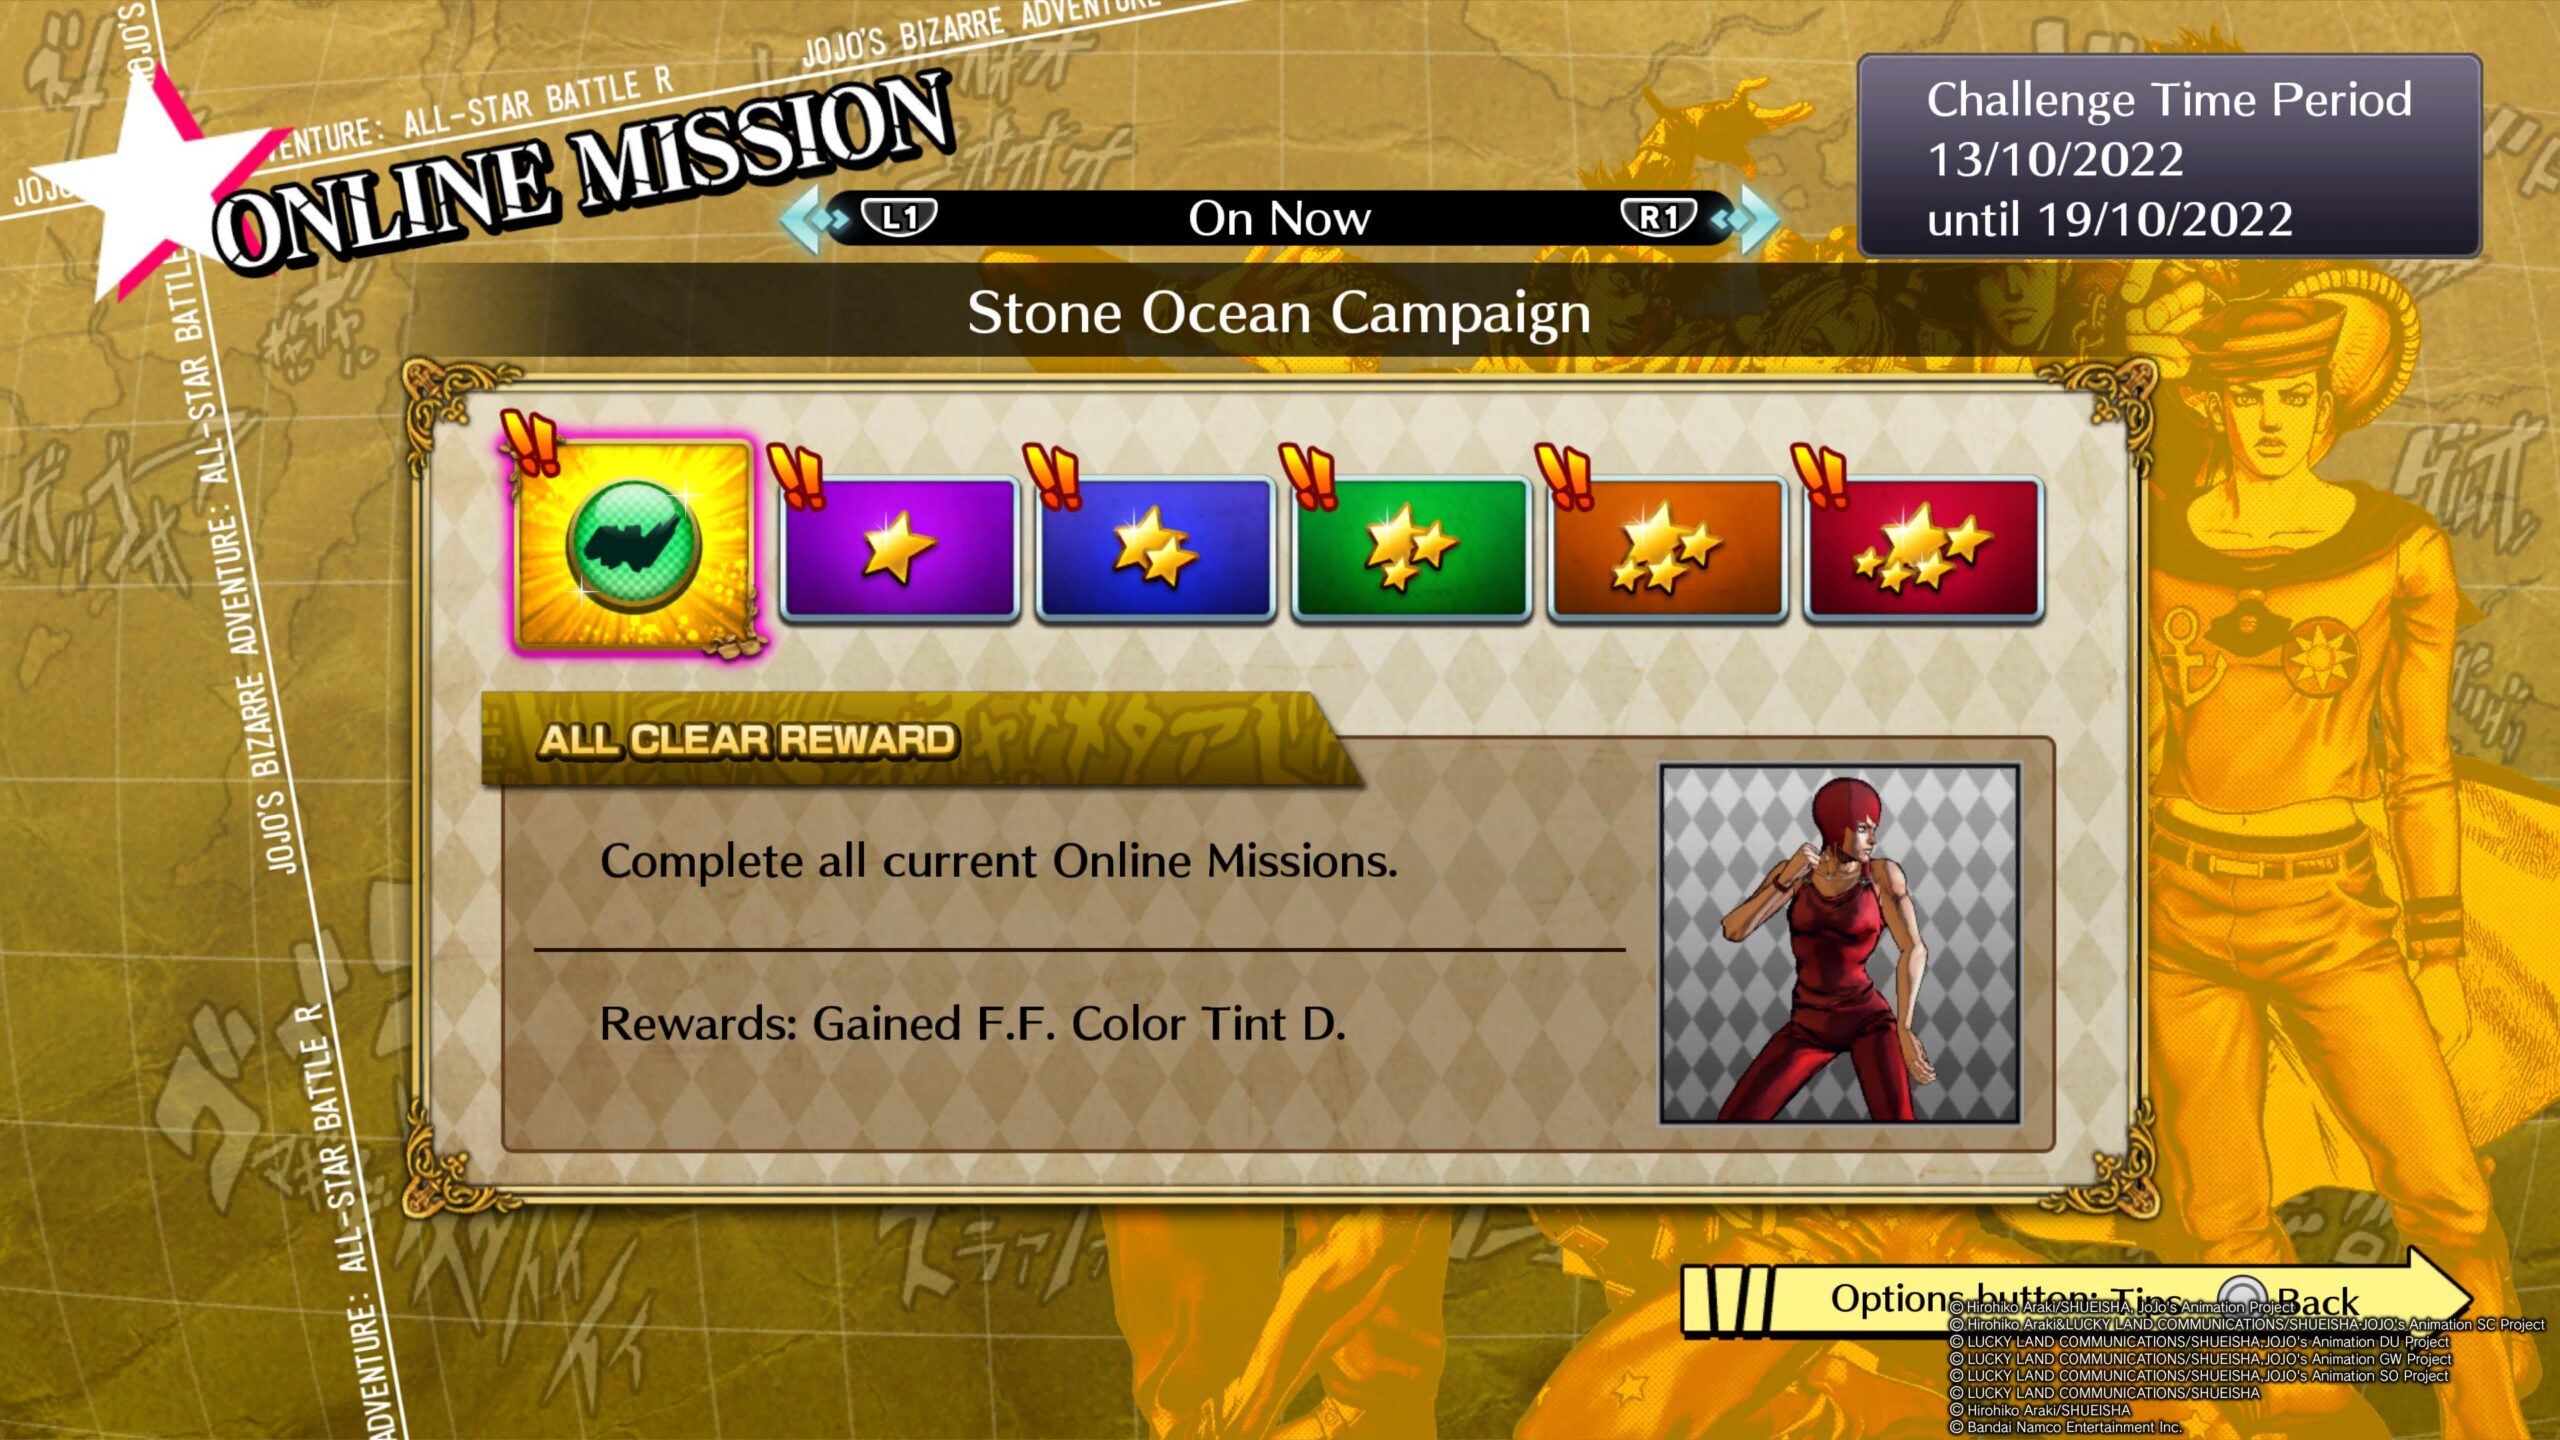Go to previous mission period with left arrow
Viewport: 2560px width, 1440px height.
coord(810,218)
